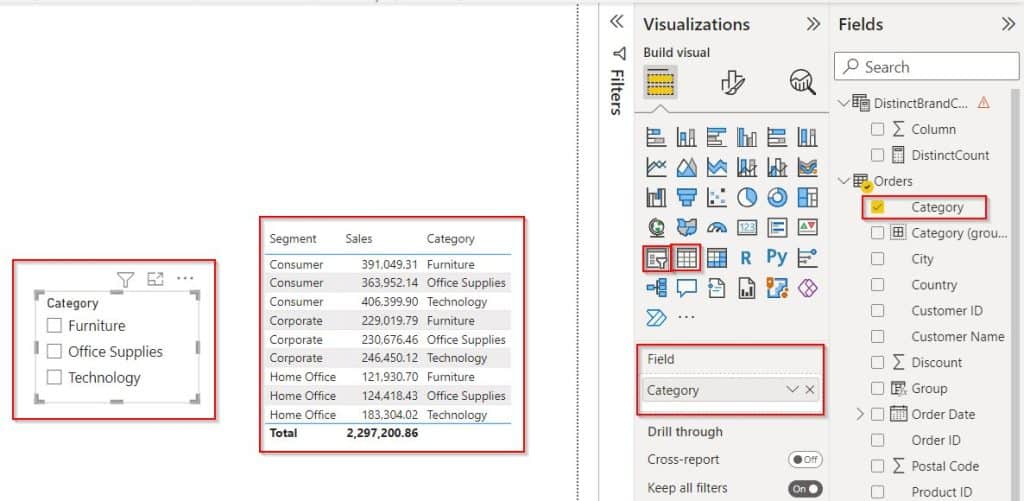Select the R script visual
Image resolution: width=1024 pixels, height=501 pixels.
[x=746, y=258]
